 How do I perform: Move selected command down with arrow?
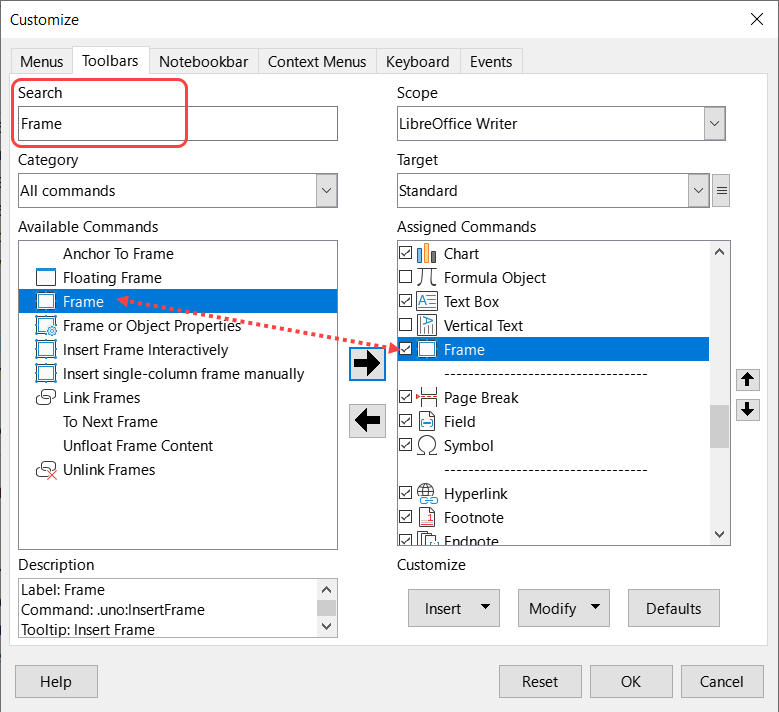click(748, 410)
